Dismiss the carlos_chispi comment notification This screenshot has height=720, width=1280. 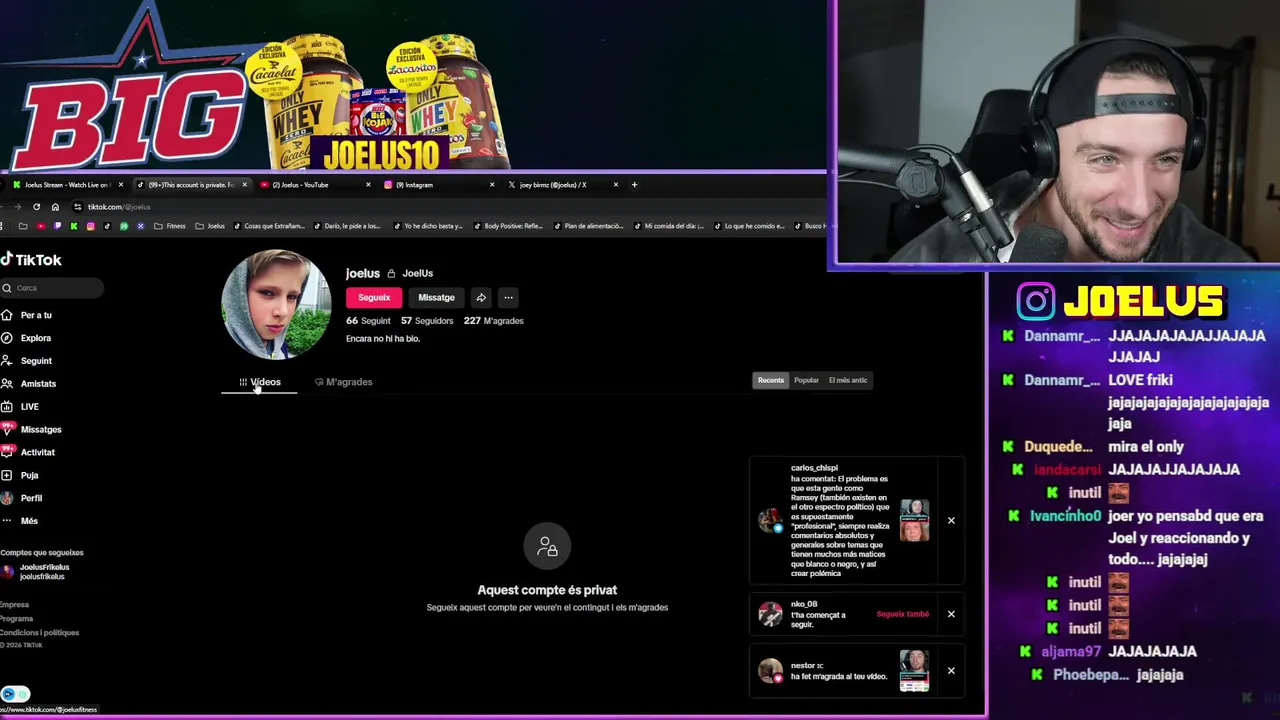(951, 521)
